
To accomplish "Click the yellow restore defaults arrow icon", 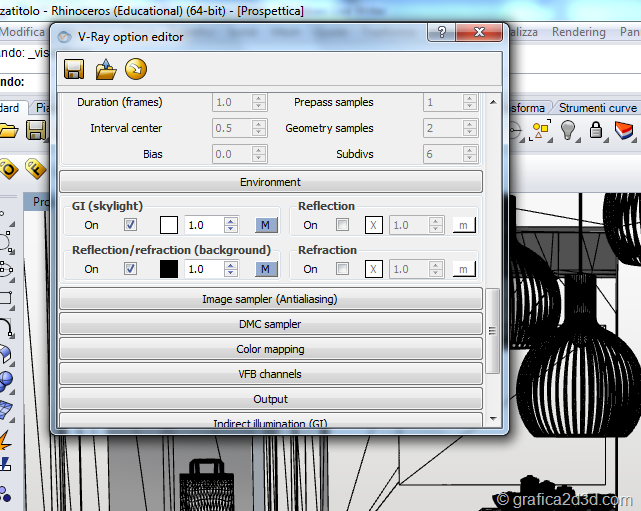I will (x=136, y=69).
